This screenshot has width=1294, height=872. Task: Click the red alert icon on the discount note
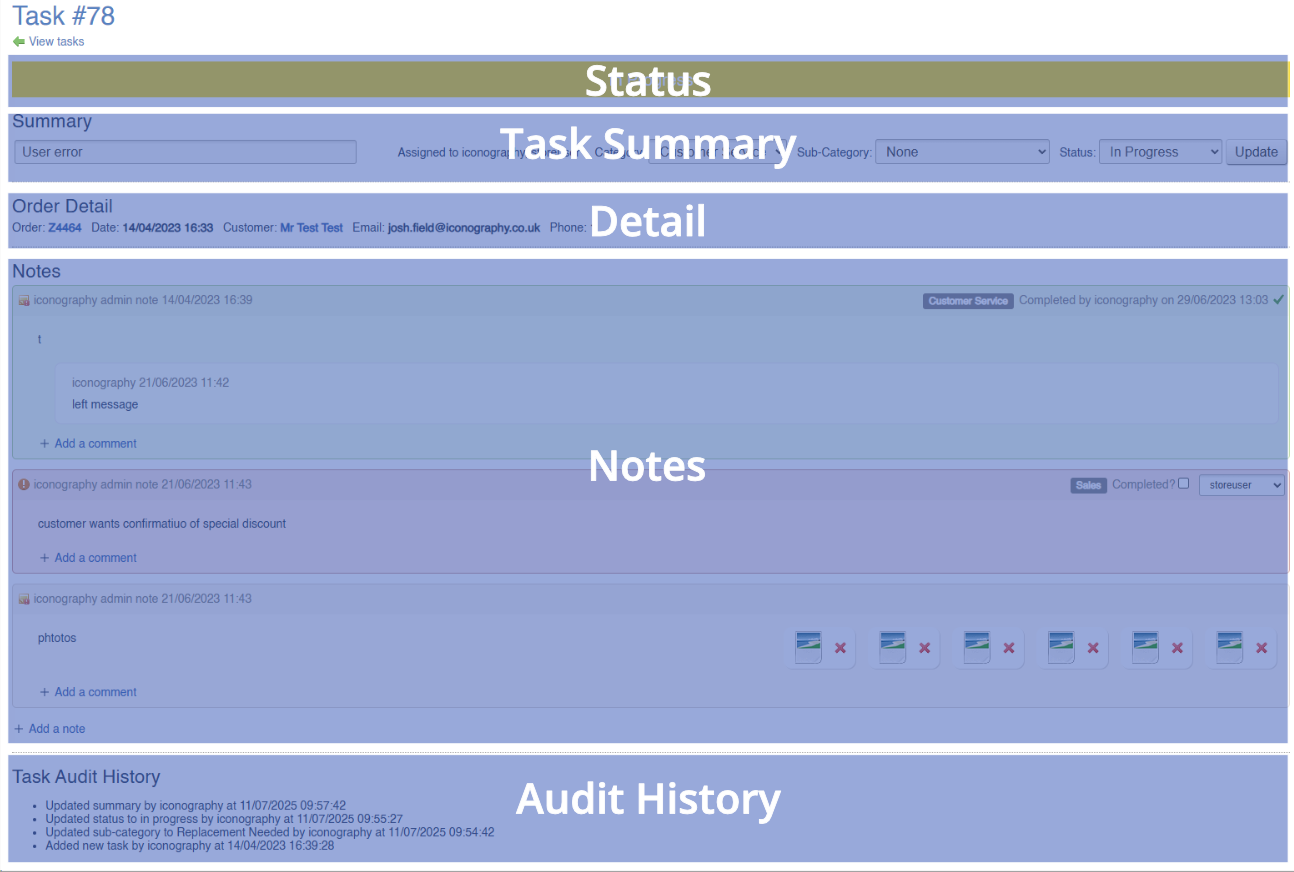[x=24, y=485]
